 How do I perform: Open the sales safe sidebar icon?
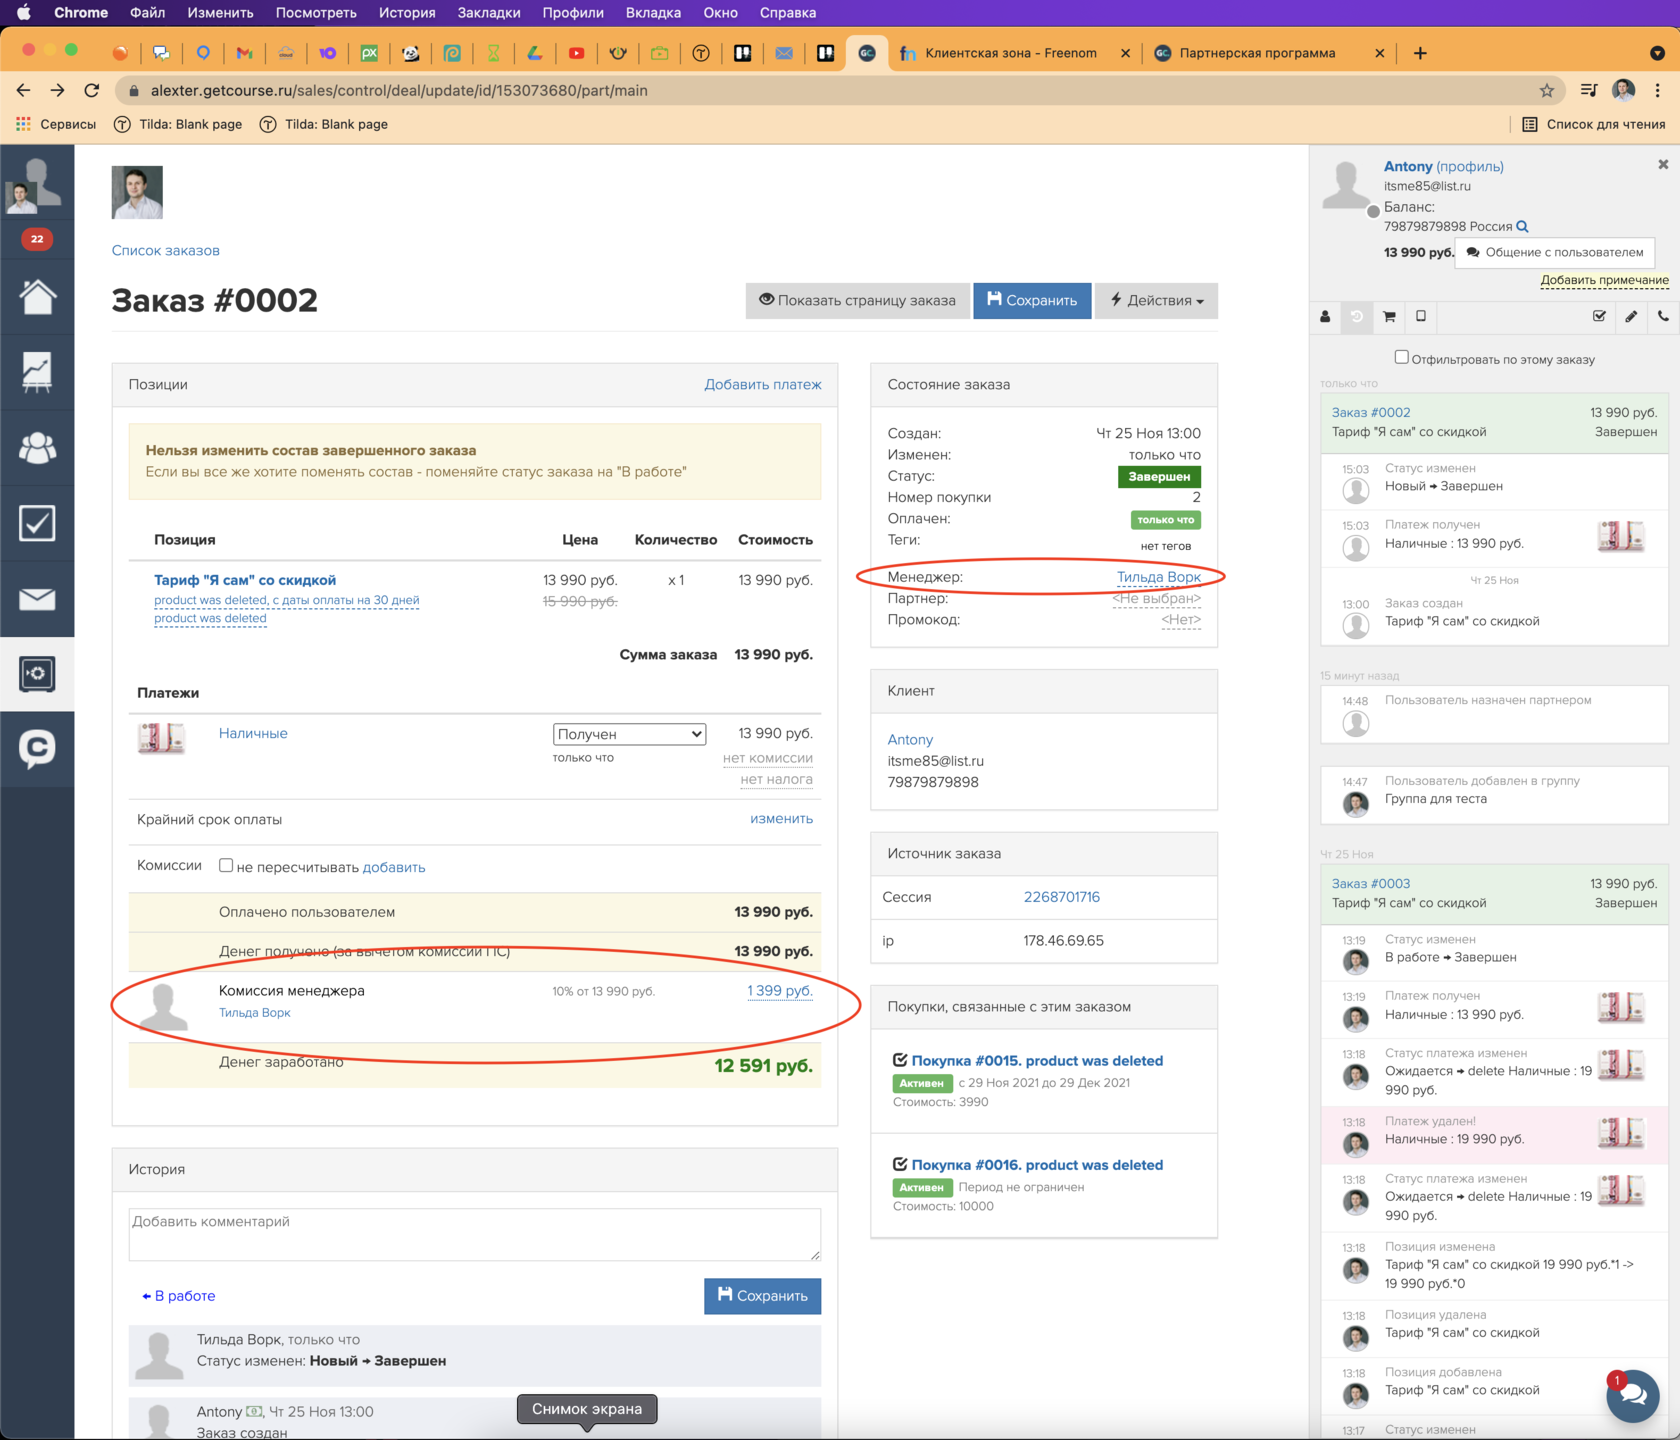(37, 674)
